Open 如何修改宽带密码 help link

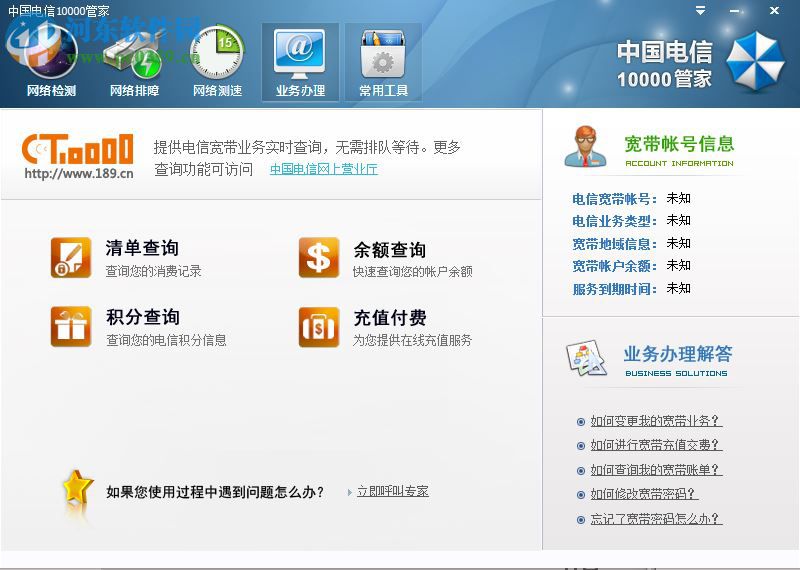tap(644, 494)
